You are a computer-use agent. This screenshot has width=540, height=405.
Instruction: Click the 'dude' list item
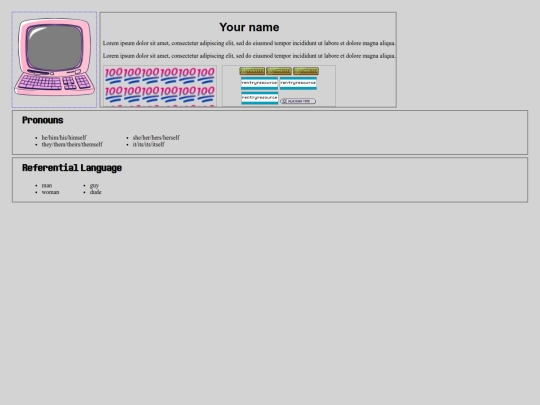[x=95, y=192]
